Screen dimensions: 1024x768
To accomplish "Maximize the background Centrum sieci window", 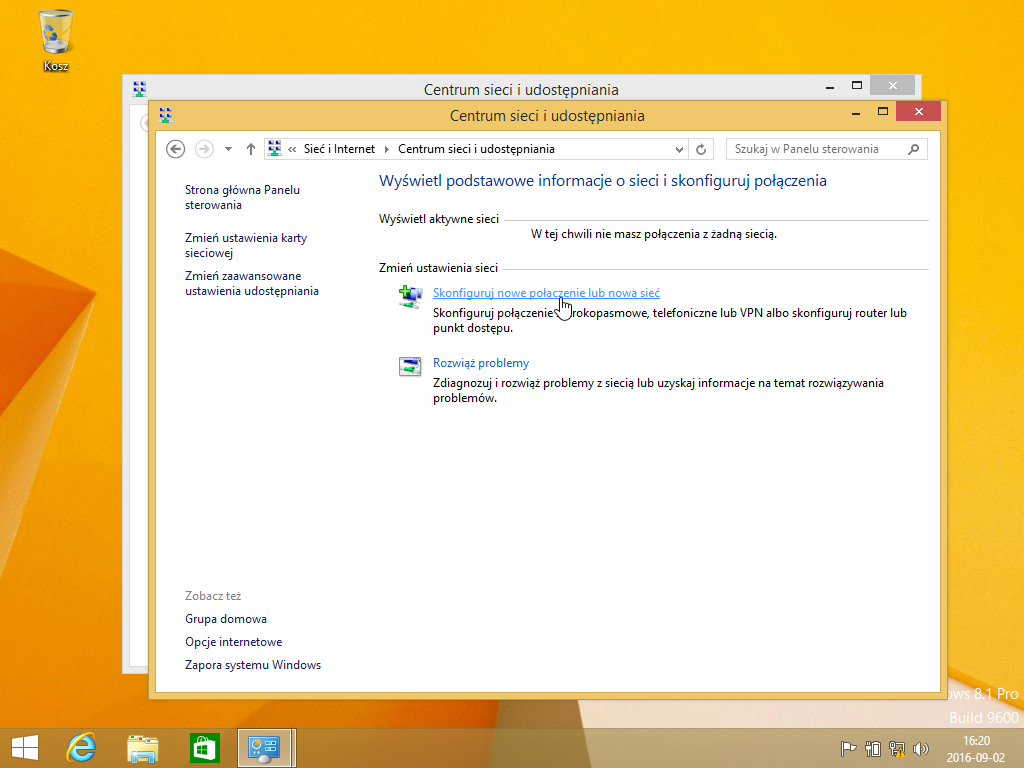I will click(x=857, y=86).
